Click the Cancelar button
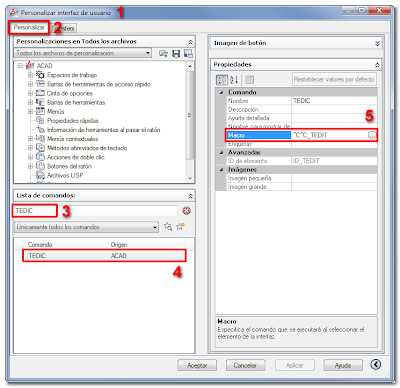This screenshot has height=388, width=400. 245,365
